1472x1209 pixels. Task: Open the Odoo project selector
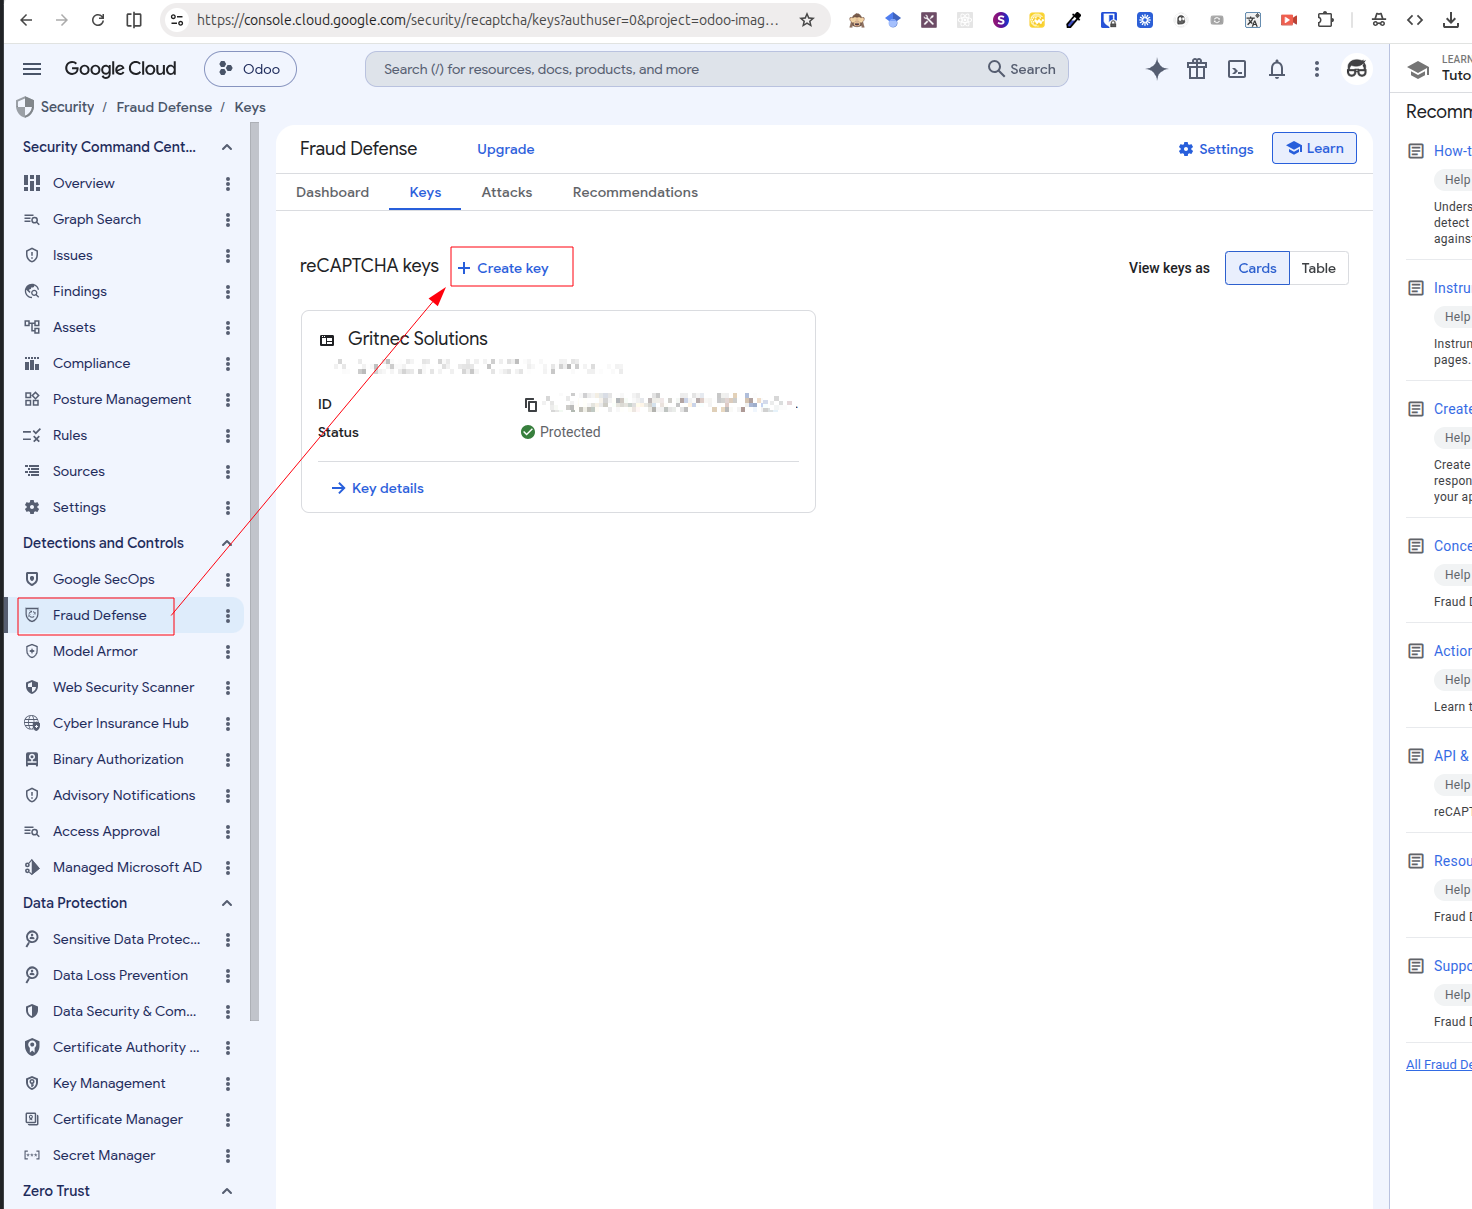pyautogui.click(x=250, y=69)
